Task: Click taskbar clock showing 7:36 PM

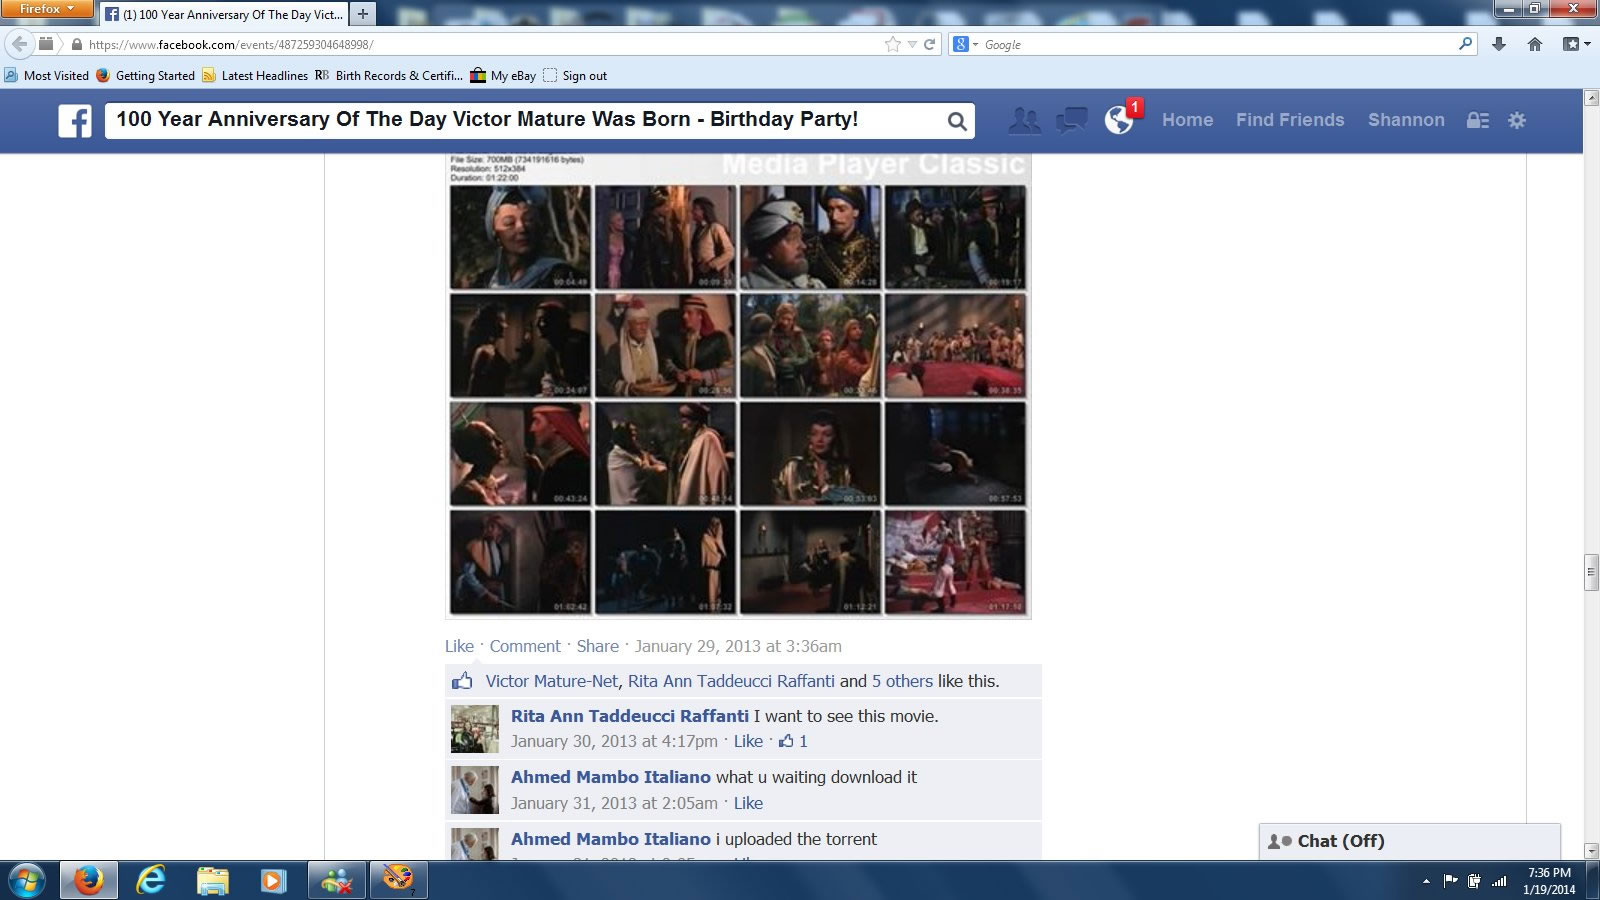Action: click(1549, 881)
